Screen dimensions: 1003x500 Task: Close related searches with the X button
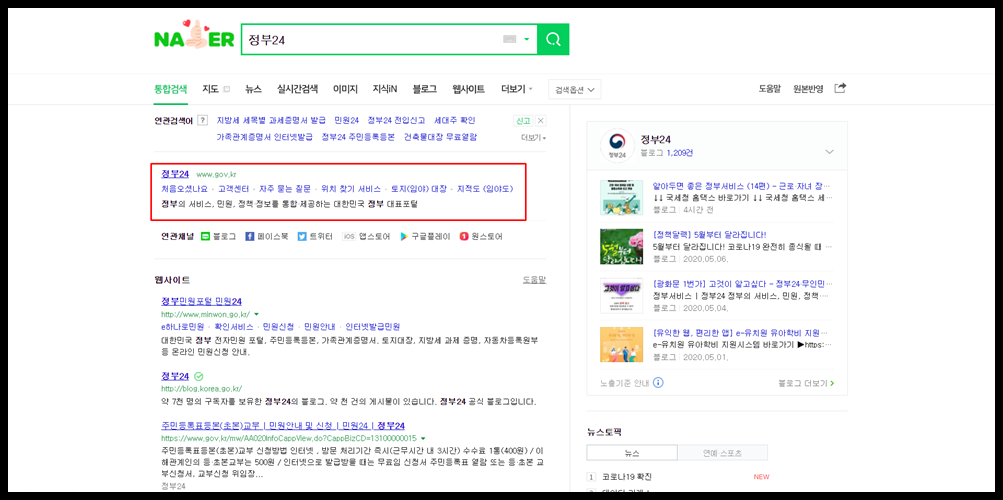pyautogui.click(x=541, y=121)
